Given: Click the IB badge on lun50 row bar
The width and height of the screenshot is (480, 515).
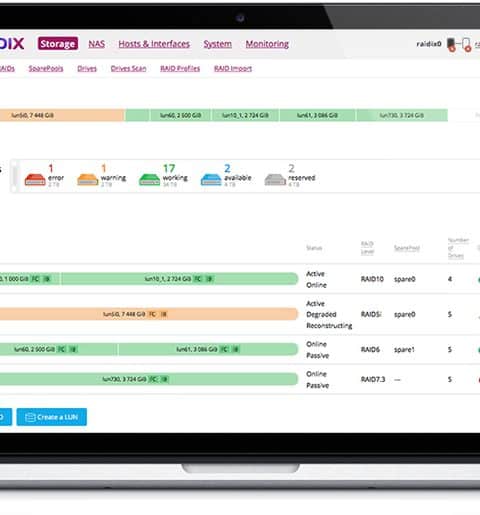Looking at the screenshot, I should point(164,314).
